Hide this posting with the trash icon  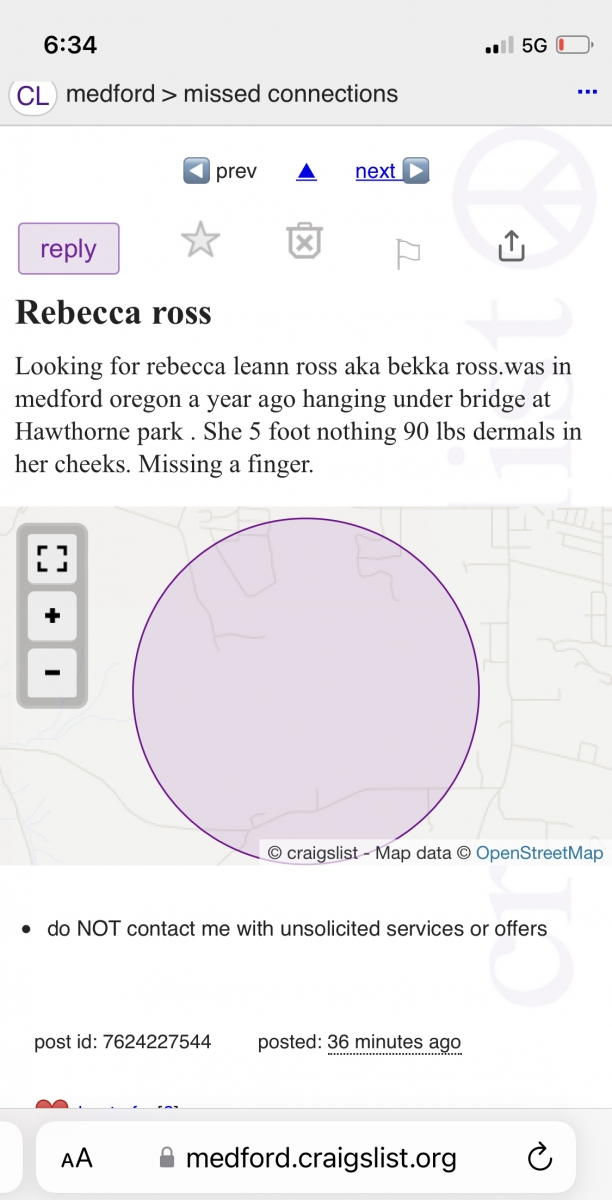(305, 241)
